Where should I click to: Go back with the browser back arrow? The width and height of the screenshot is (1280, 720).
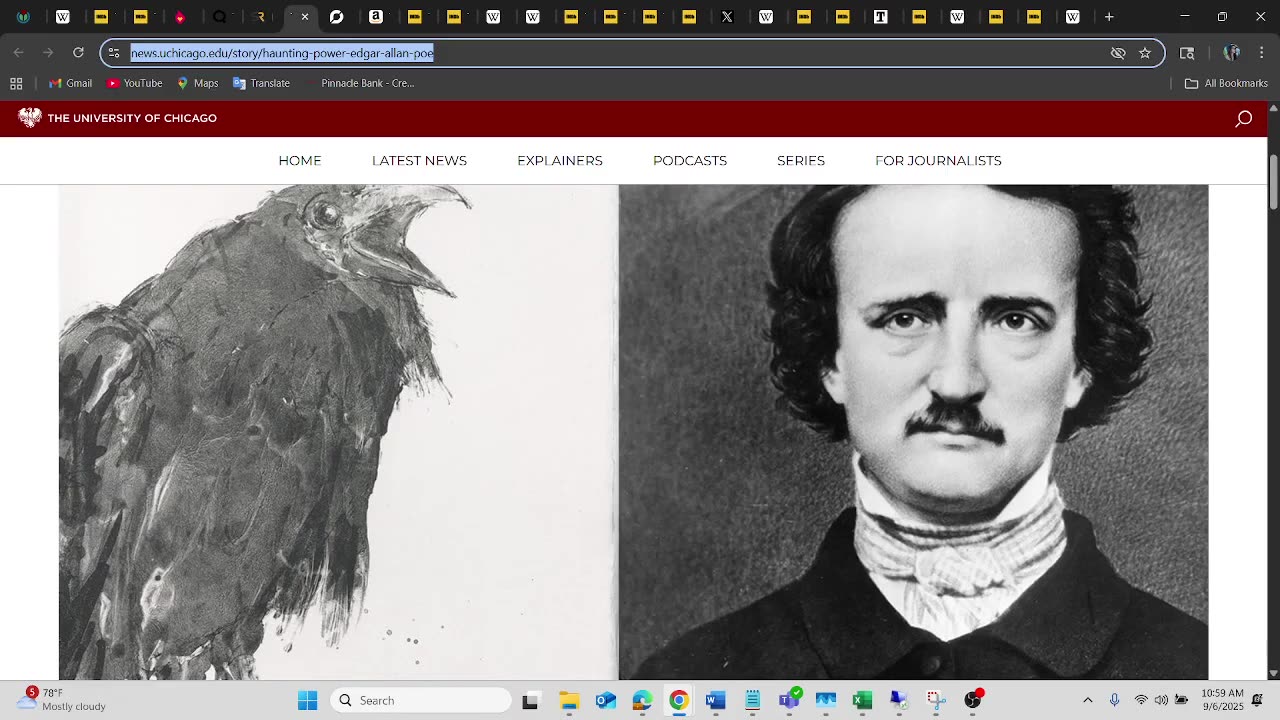pos(19,53)
